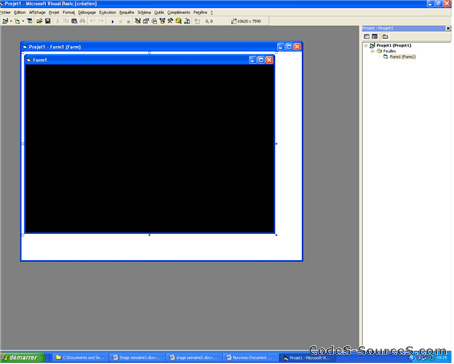The image size is (454, 364).
Task: Click the black Form1 design surface
Action: (150, 148)
